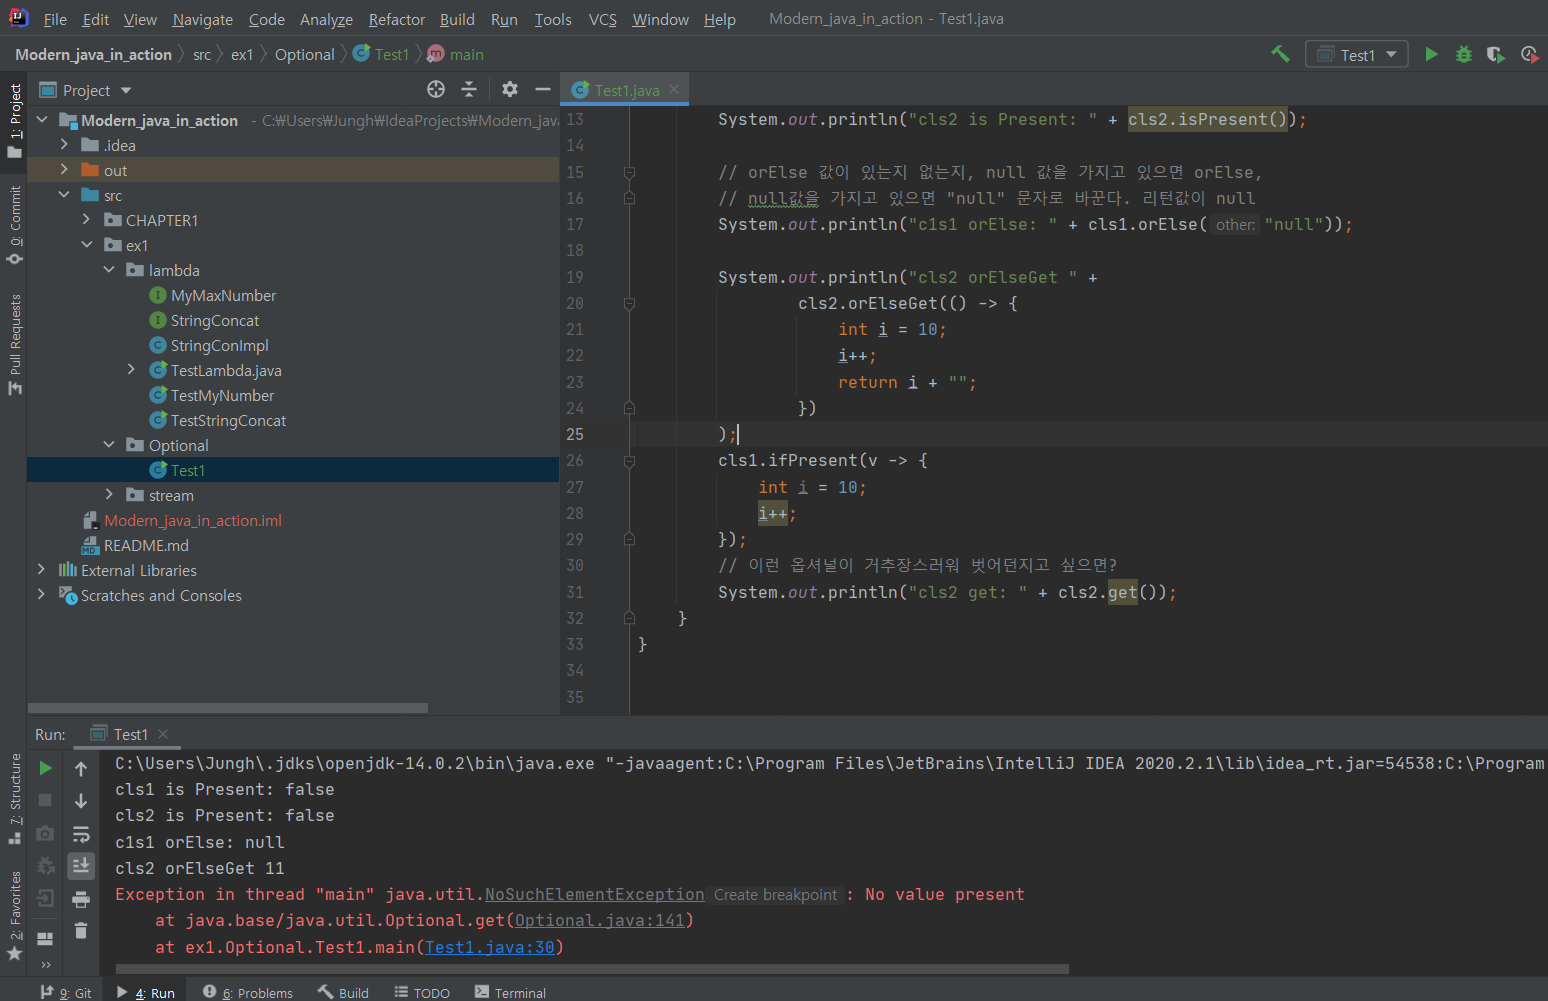The height and width of the screenshot is (1001, 1548).
Task: Open the Structure side tab
Action: [14, 798]
